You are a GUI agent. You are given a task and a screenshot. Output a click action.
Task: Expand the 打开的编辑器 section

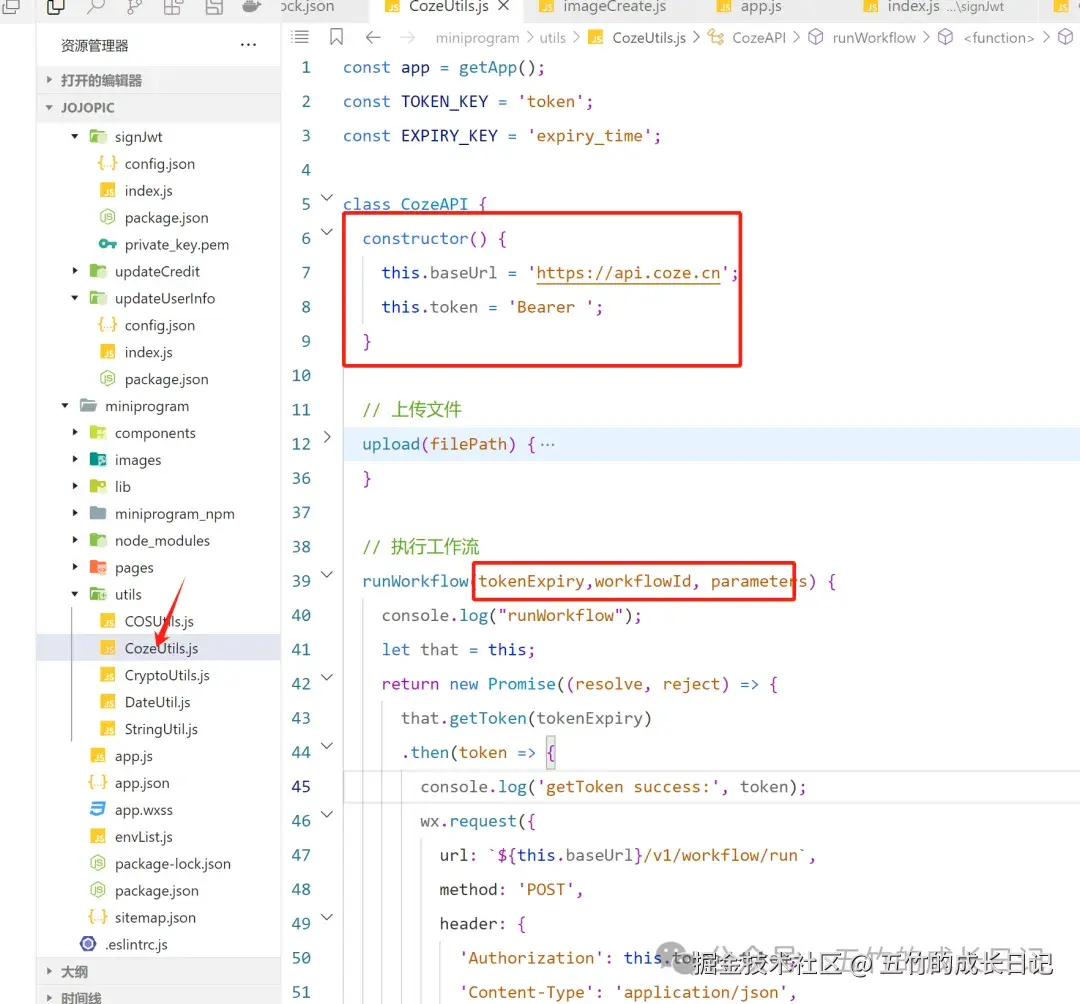(x=158, y=80)
